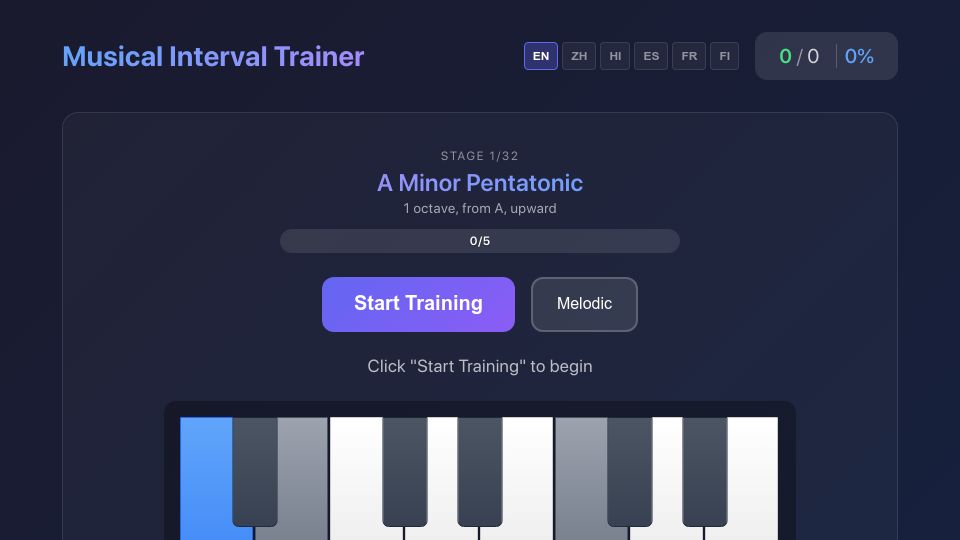Click the 0/5 stage progress bar
The height and width of the screenshot is (540, 960).
(479, 241)
